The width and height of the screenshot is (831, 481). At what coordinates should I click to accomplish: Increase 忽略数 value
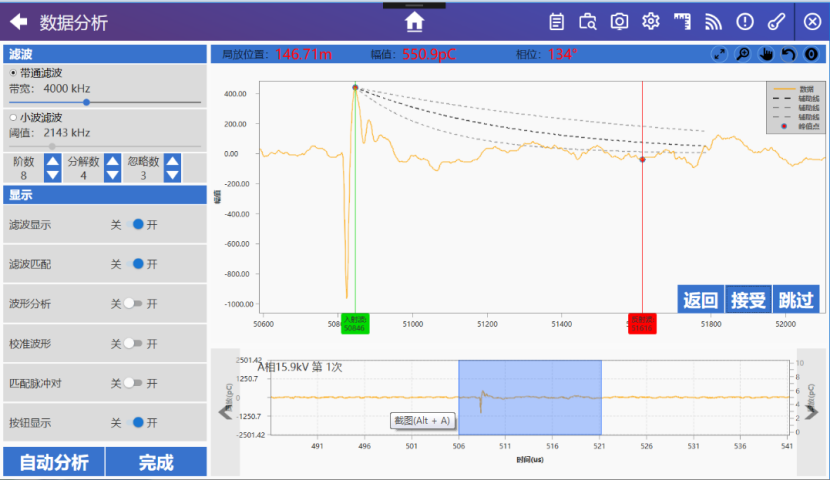click(172, 161)
